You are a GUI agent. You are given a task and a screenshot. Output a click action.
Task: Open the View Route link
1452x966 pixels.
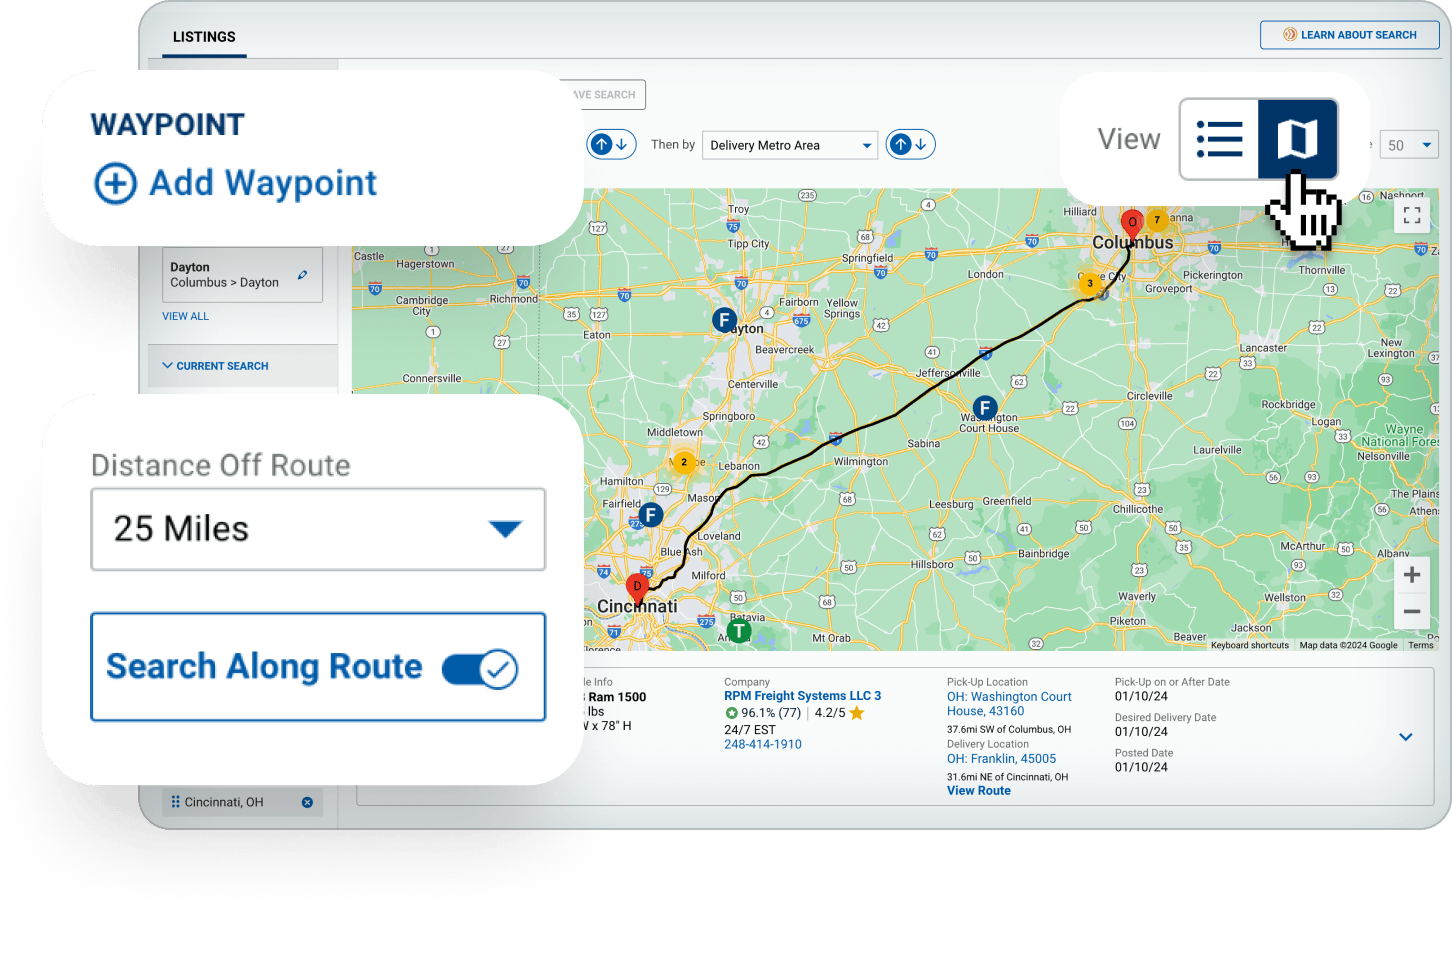[978, 791]
